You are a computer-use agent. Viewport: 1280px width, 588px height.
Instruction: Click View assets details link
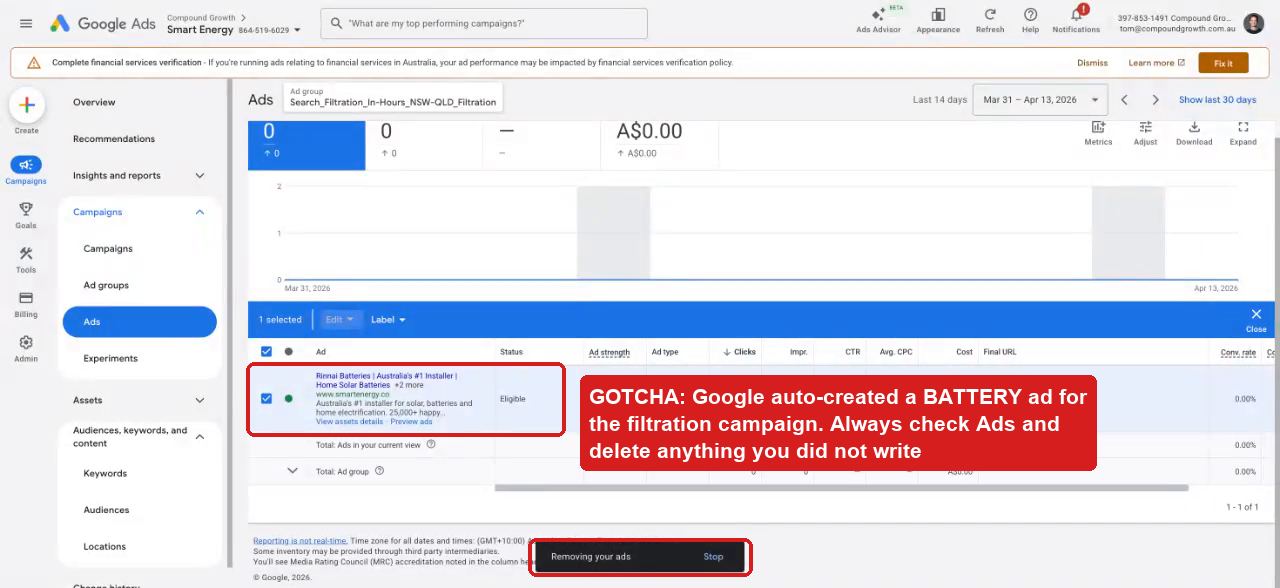coord(349,422)
